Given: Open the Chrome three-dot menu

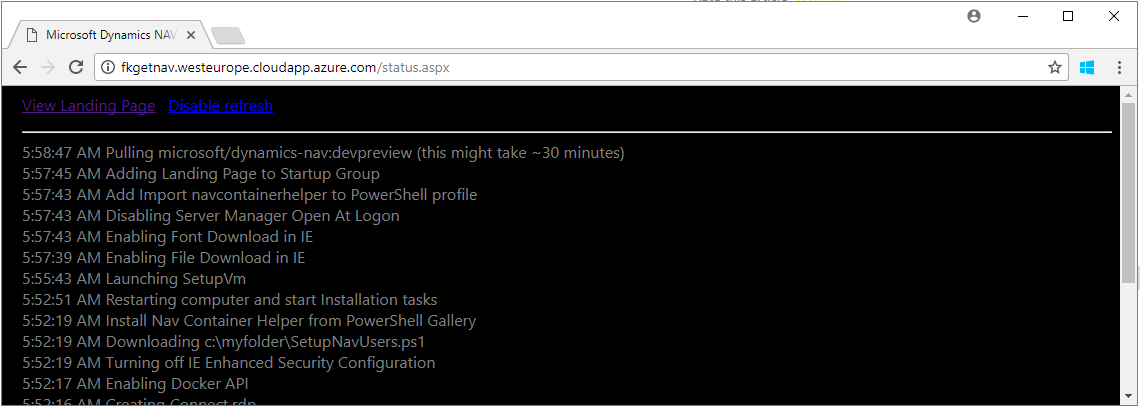Looking at the screenshot, I should tap(1120, 67).
